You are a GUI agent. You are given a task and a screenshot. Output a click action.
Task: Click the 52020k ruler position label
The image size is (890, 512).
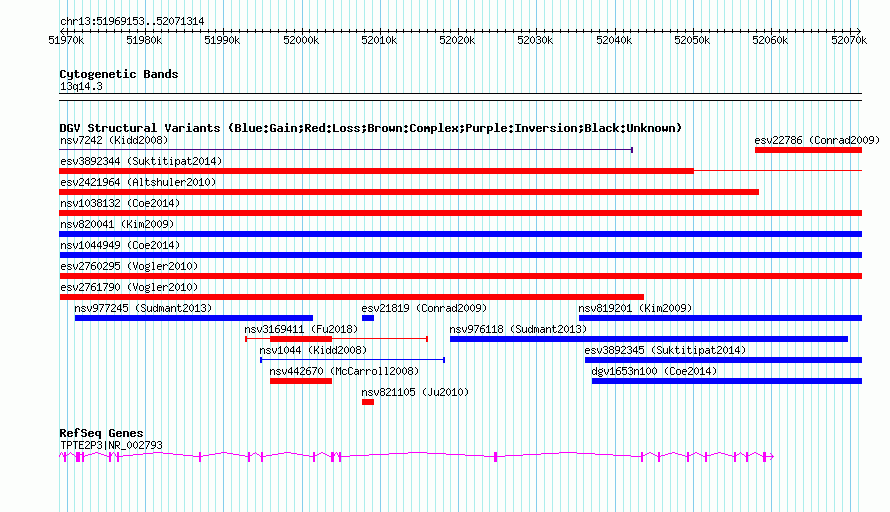pos(457,41)
